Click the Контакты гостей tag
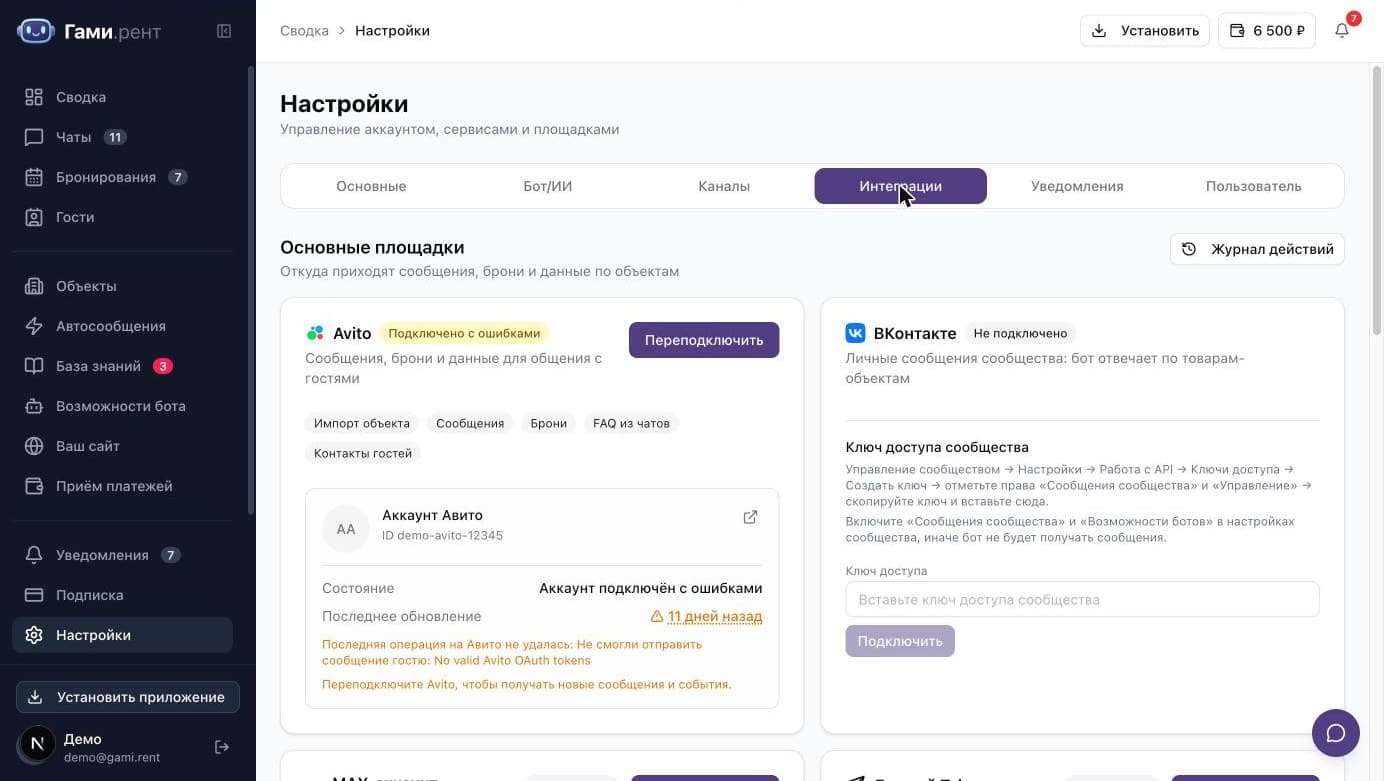The image size is (1384, 781). click(363, 453)
